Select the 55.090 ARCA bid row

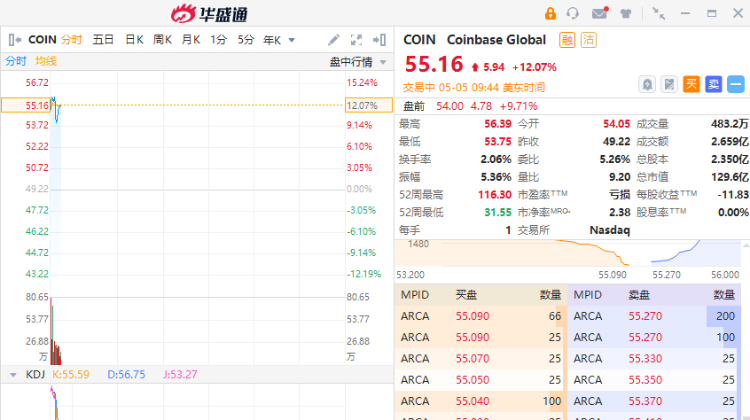481,316
